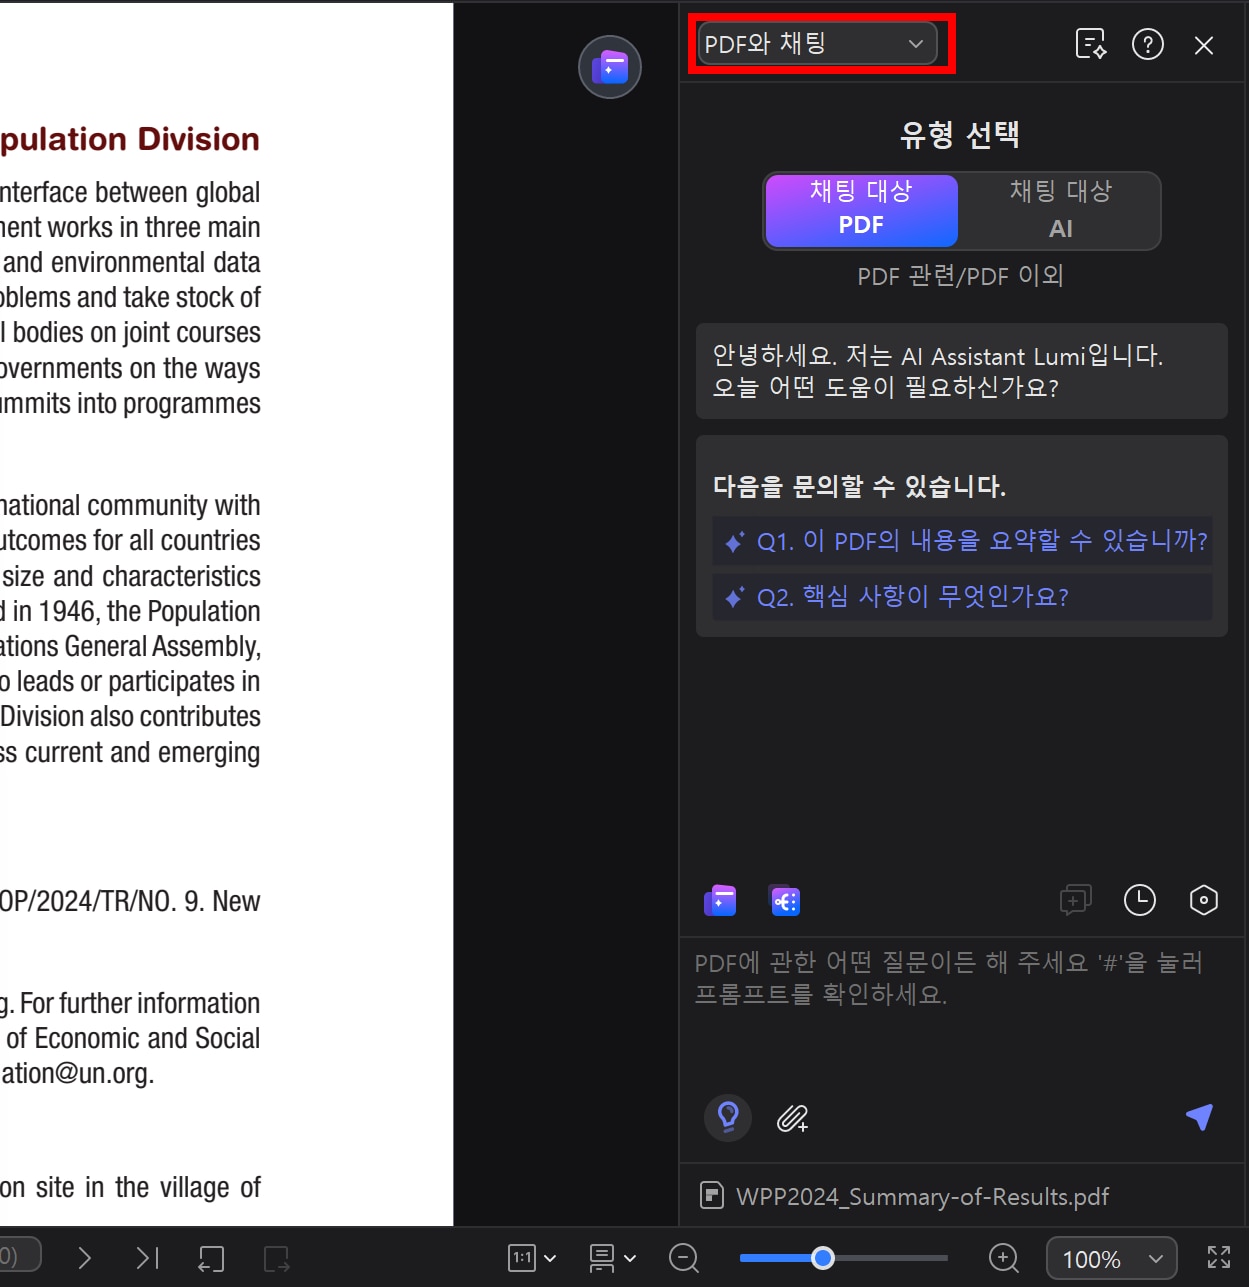Click the purple AI assistant icon above input
The image size is (1249, 1287).
[x=720, y=901]
